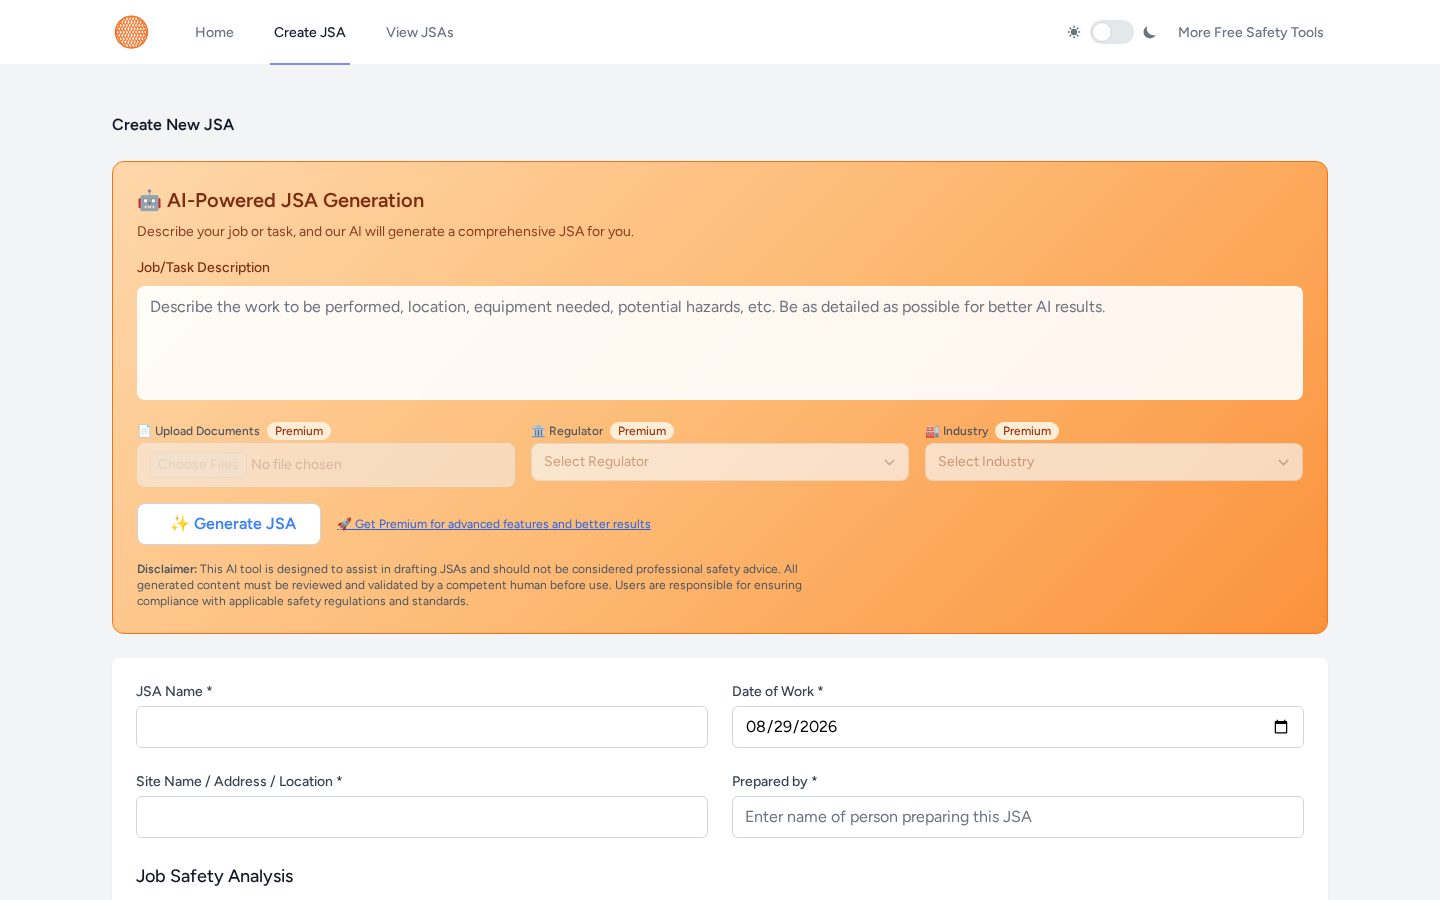Click the Generate JSA button
The width and height of the screenshot is (1440, 900).
click(229, 524)
